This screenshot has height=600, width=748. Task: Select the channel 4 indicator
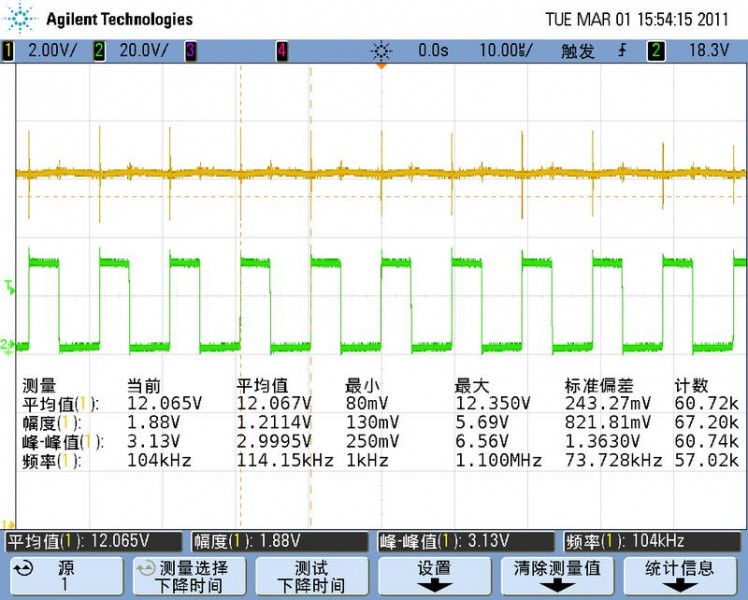[282, 50]
